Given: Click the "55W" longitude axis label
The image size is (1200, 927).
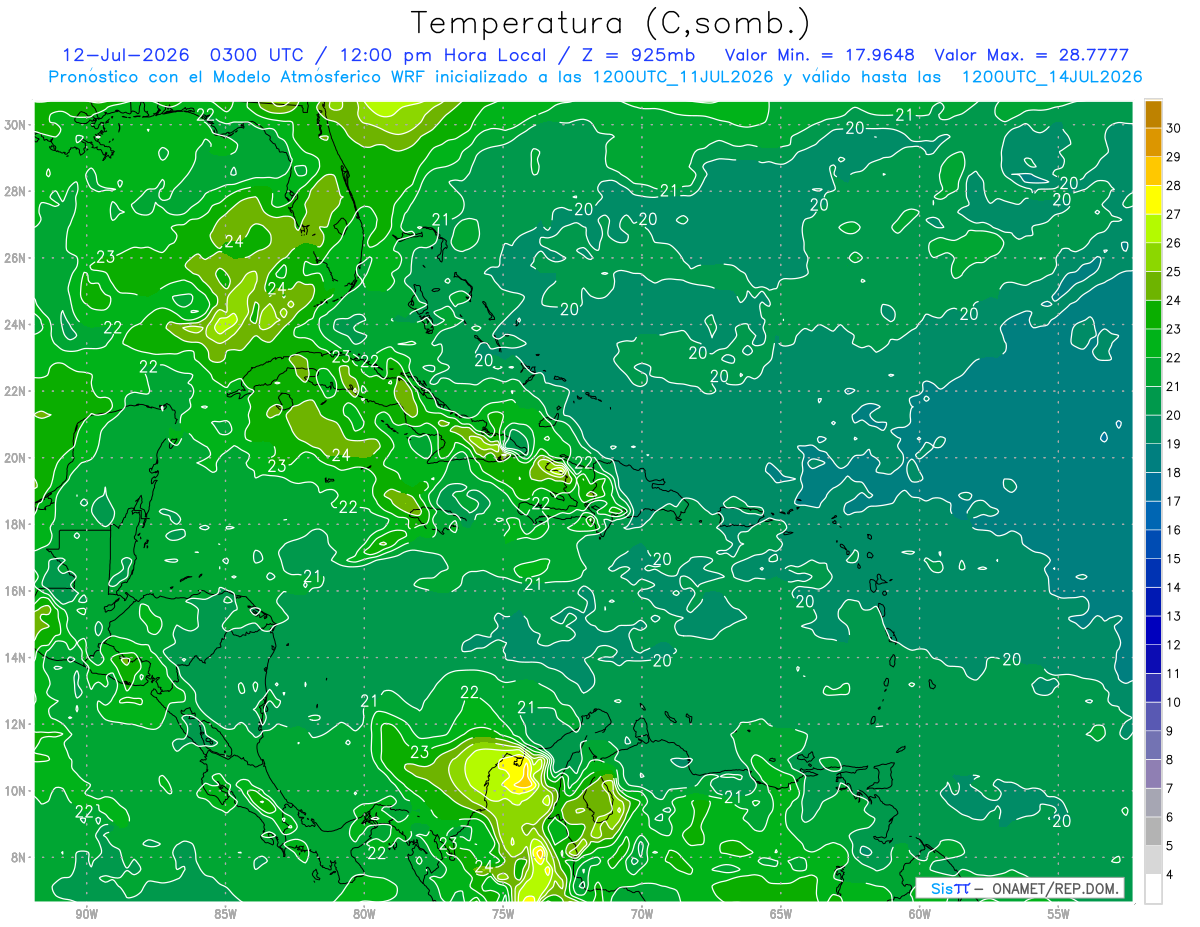Looking at the screenshot, I should pyautogui.click(x=1058, y=914).
